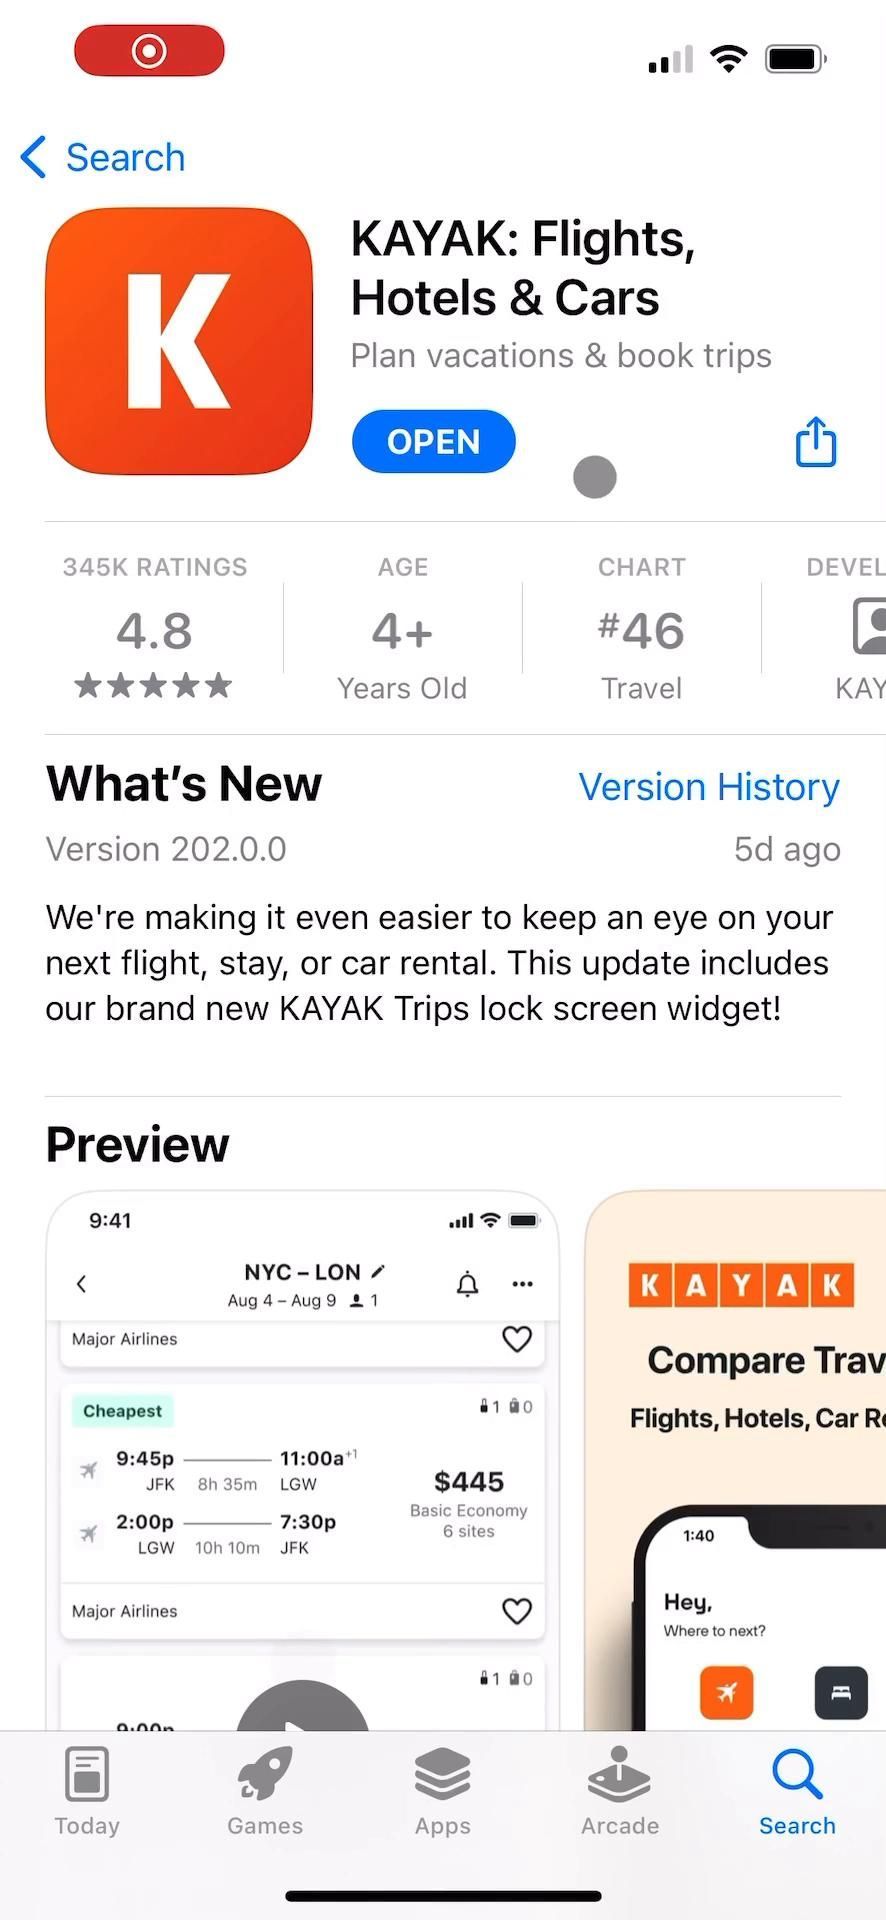
Task: Tap the heart icon on Cheapest flight
Action: click(516, 1611)
